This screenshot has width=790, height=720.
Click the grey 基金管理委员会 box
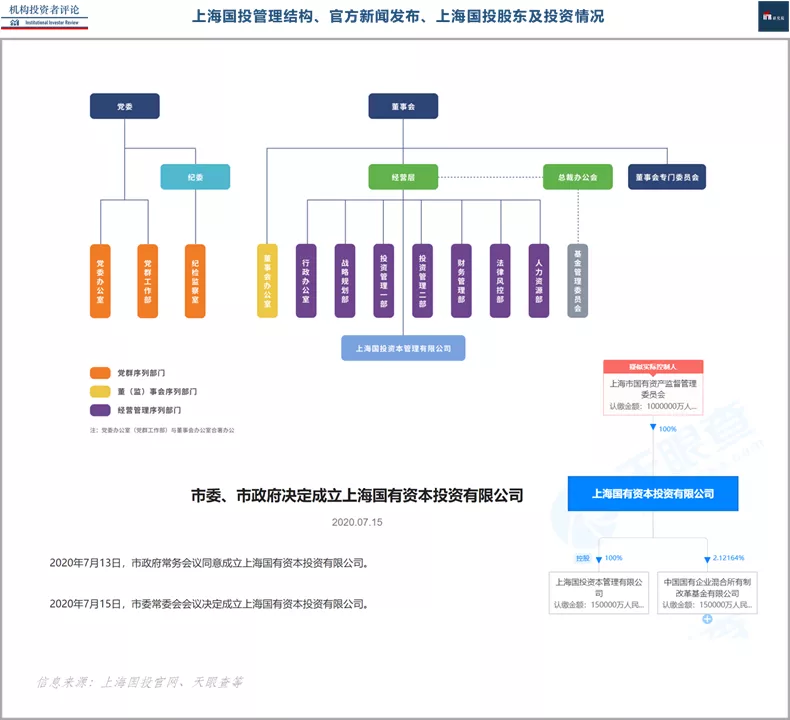[x=577, y=281]
